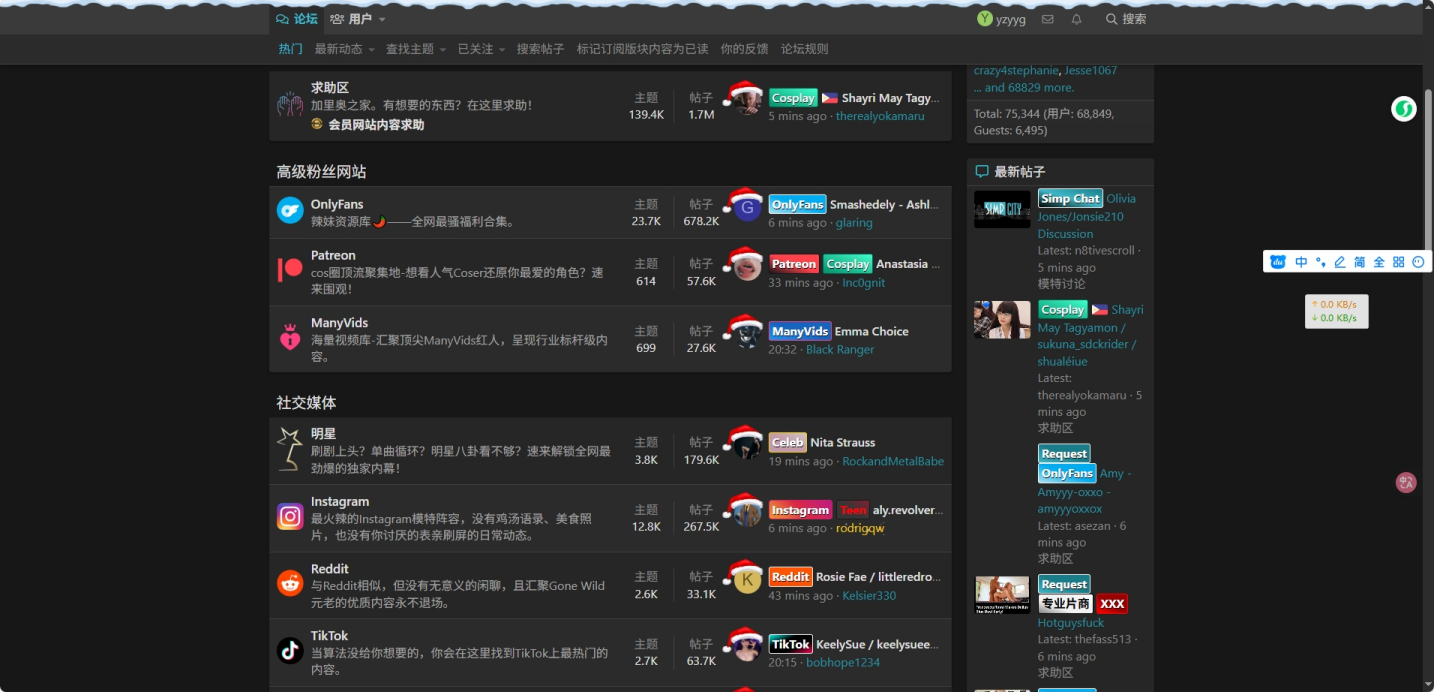Open Simp City thread thumbnail

[x=1002, y=209]
